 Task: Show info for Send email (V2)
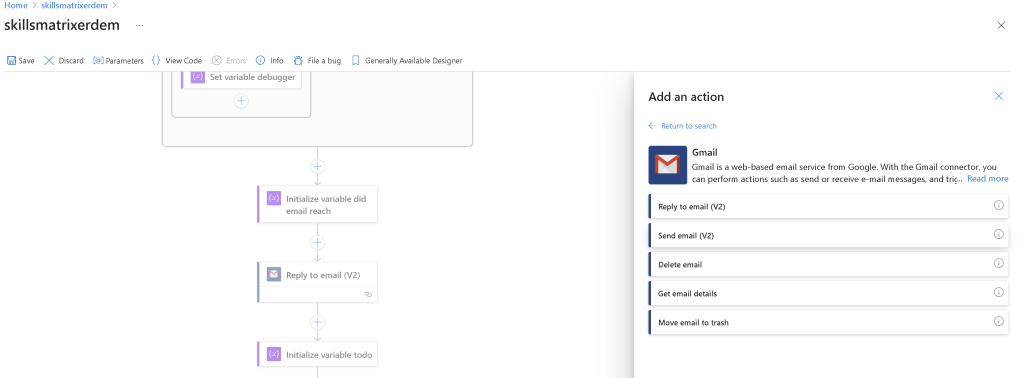[x=998, y=234]
